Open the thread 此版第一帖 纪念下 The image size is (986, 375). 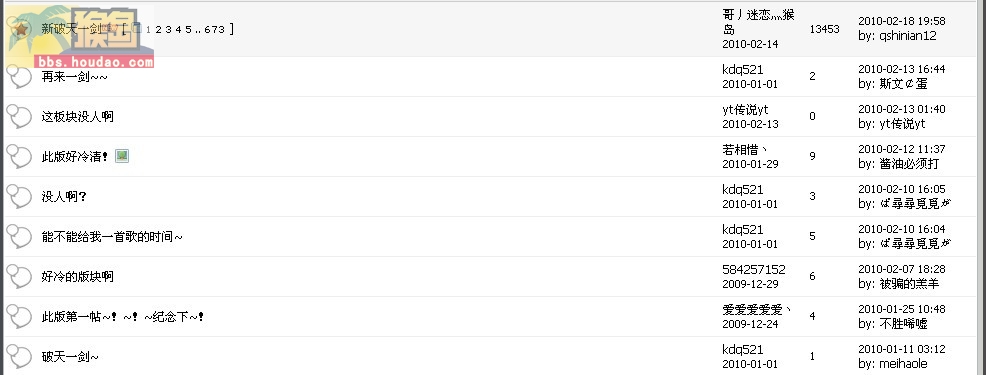[123, 316]
